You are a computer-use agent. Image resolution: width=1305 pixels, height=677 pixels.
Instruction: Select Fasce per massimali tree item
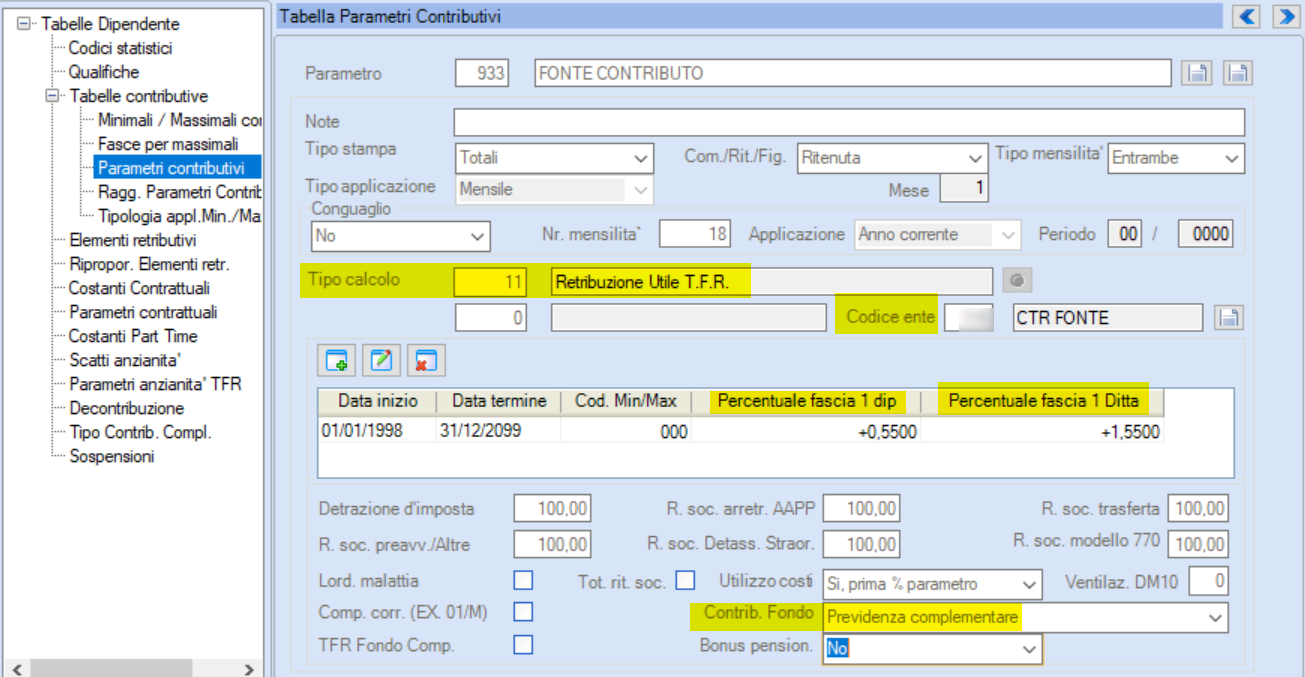click(168, 144)
